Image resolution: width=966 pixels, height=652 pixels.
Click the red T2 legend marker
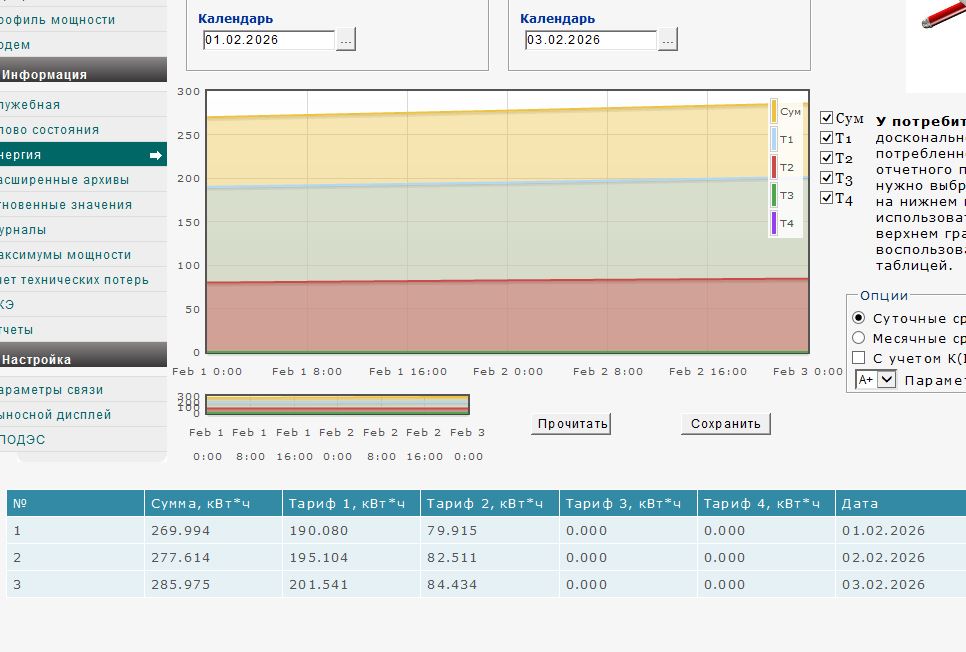pos(774,168)
